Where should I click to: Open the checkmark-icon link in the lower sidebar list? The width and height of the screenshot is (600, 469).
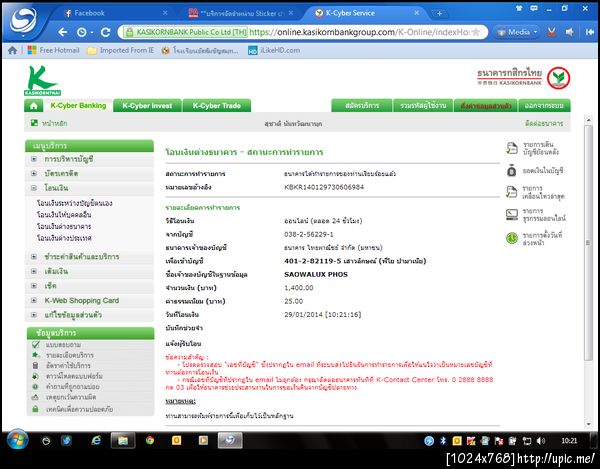tap(63, 345)
